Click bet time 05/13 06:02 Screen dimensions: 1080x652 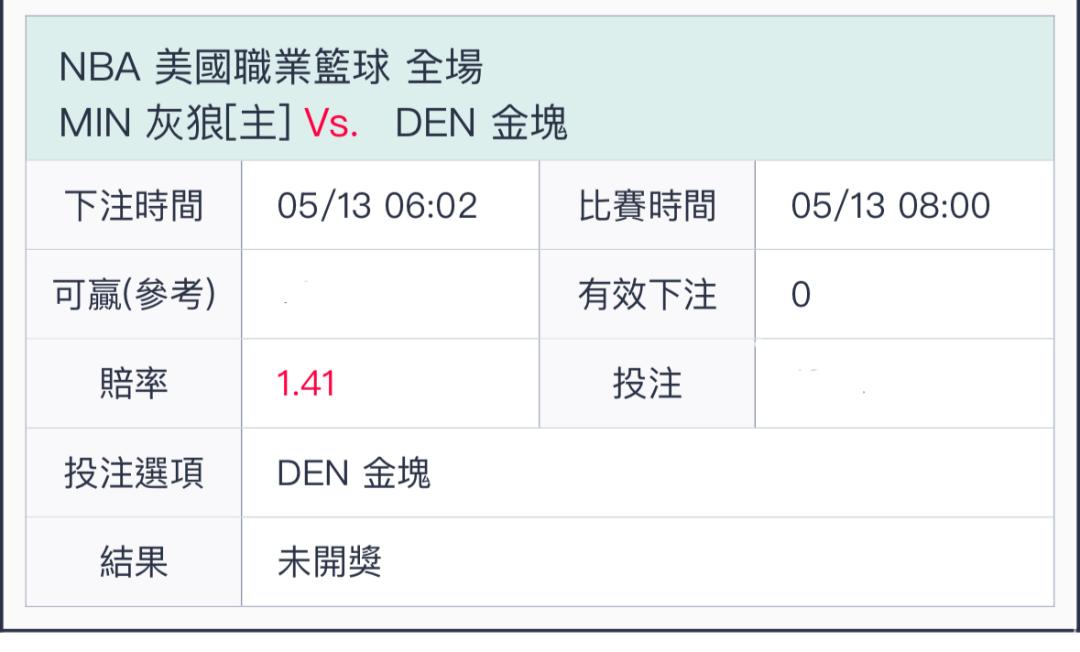(377, 206)
